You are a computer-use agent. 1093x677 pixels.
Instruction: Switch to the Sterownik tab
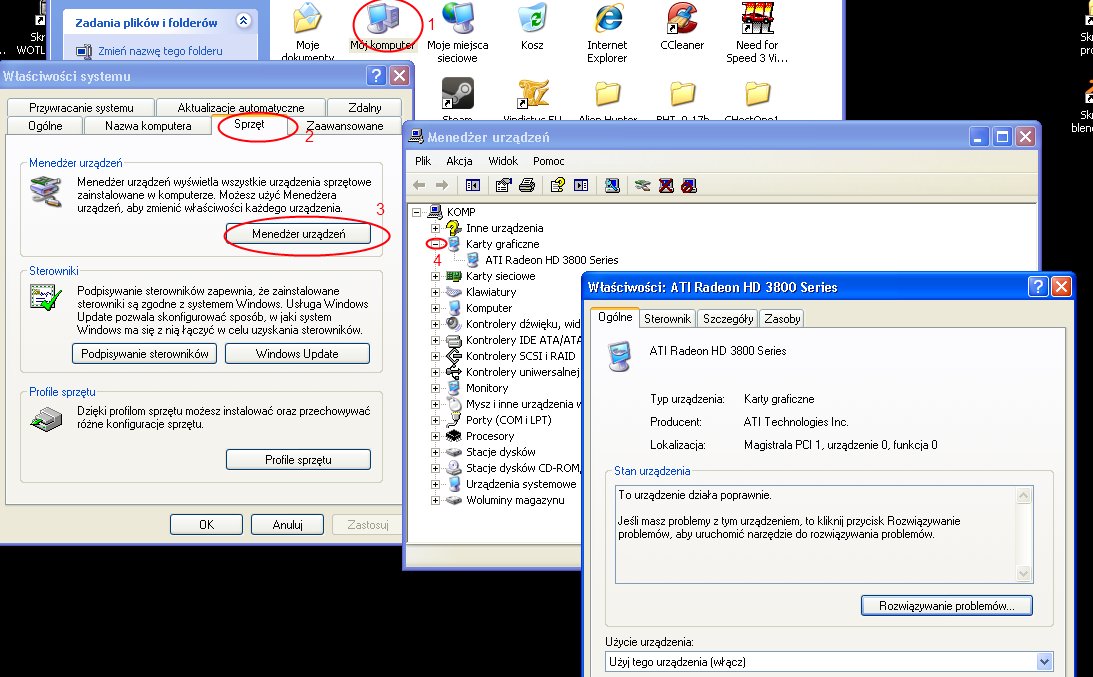[667, 318]
